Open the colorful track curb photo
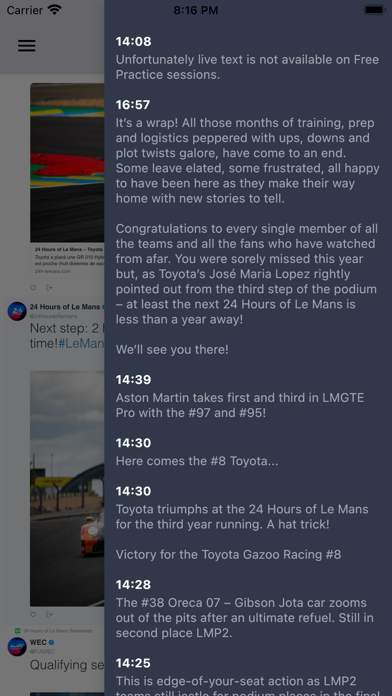392x696 pixels. (x=67, y=162)
